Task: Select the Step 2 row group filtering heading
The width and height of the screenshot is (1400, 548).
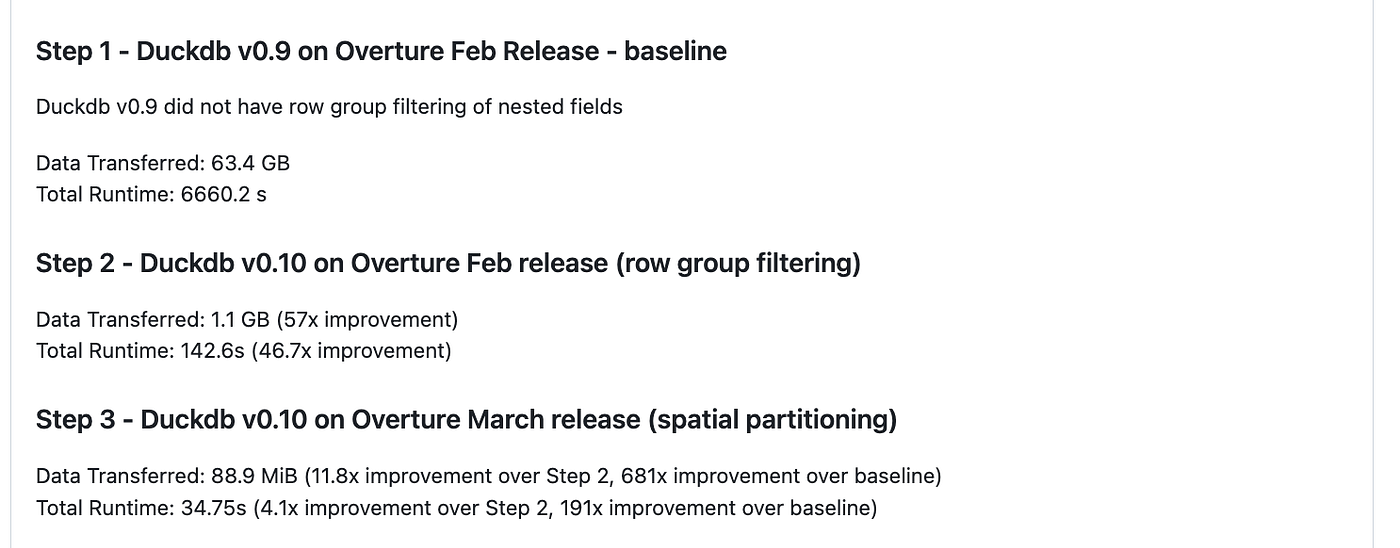Action: tap(448, 263)
